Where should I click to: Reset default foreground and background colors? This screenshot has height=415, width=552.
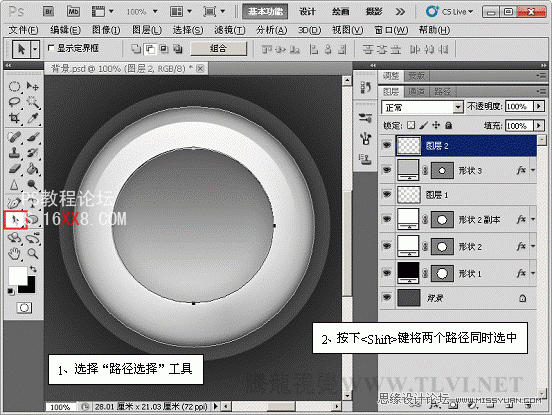click(11, 292)
